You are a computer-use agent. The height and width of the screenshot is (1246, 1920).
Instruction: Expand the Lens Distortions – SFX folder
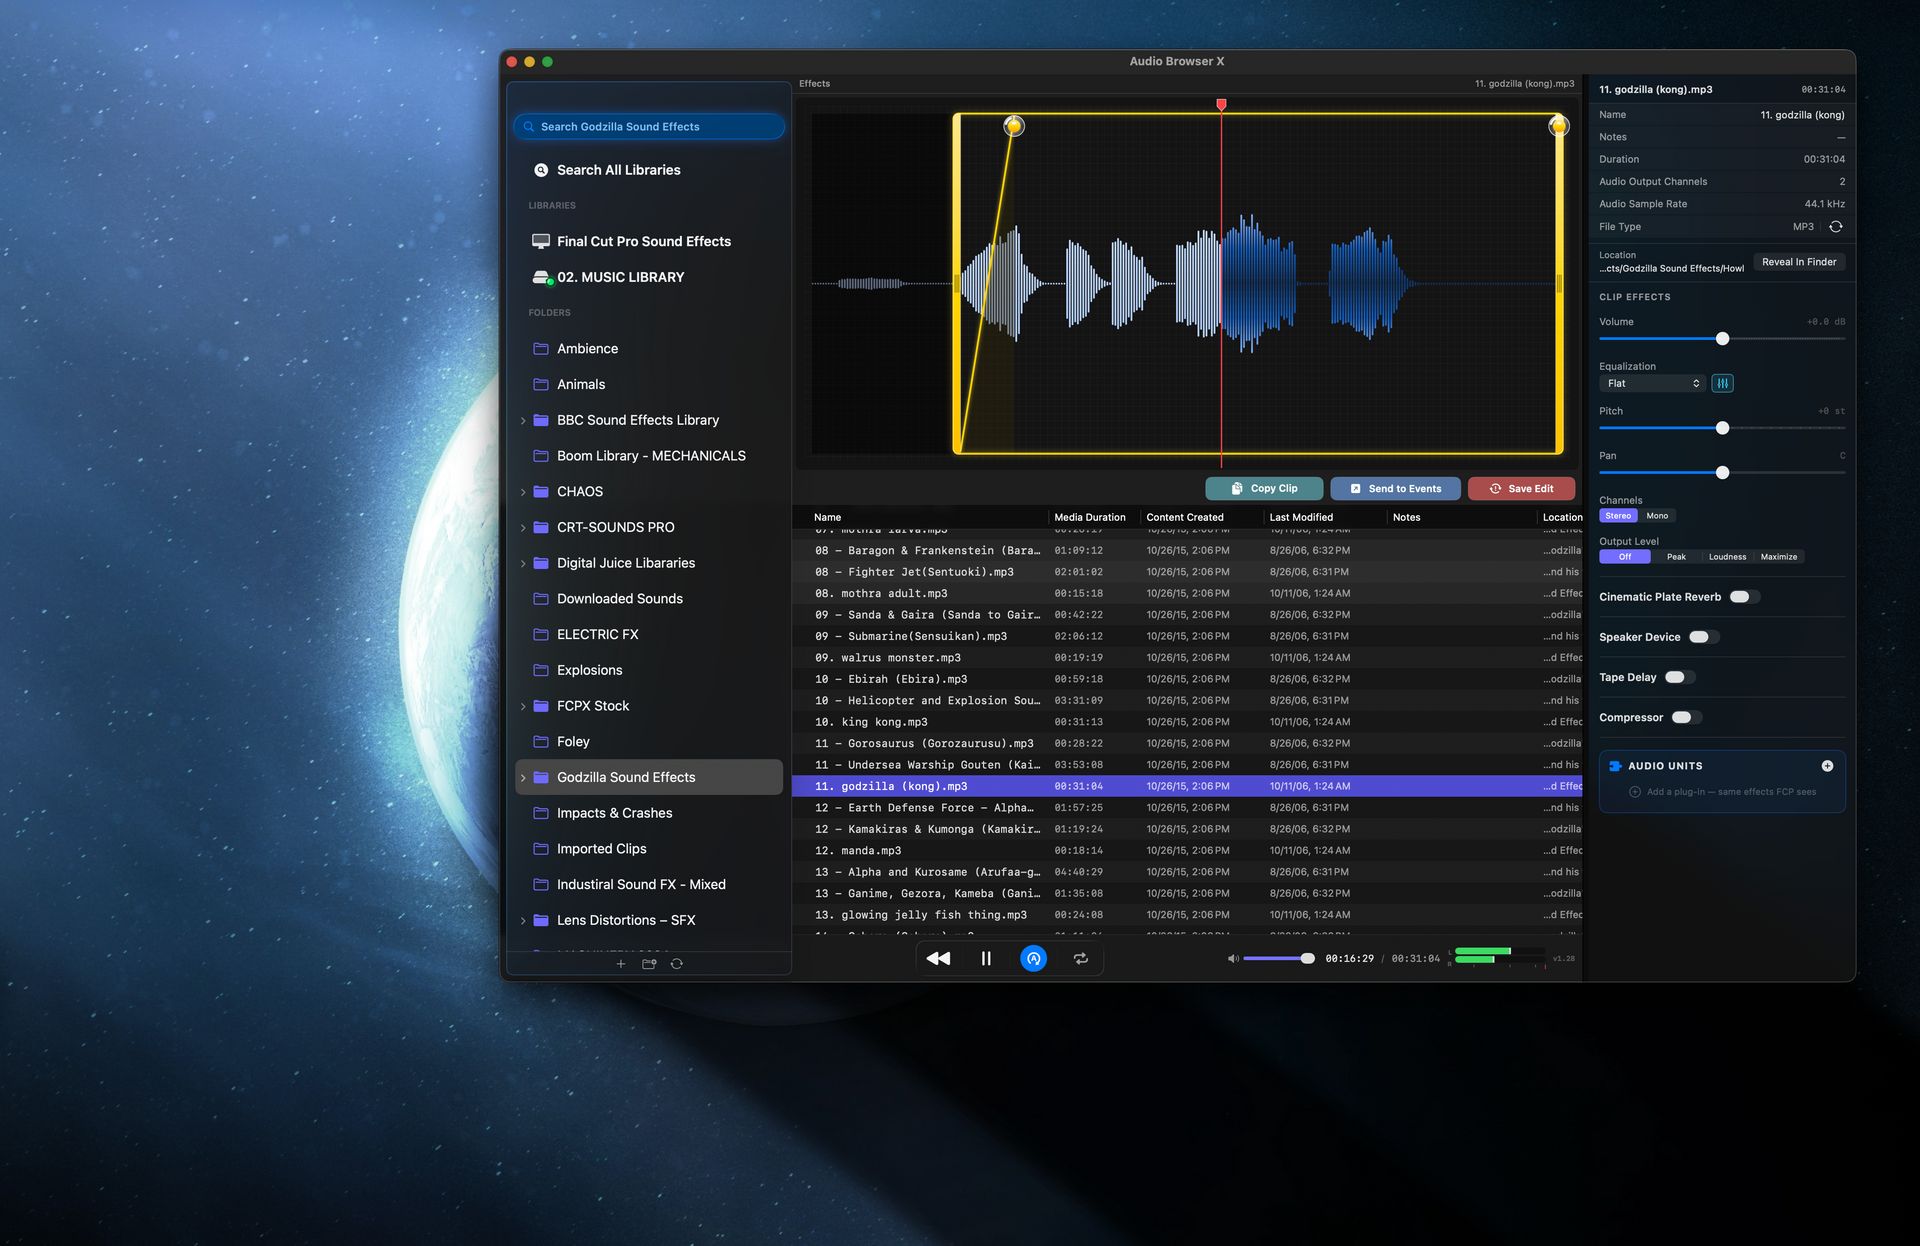point(523,921)
